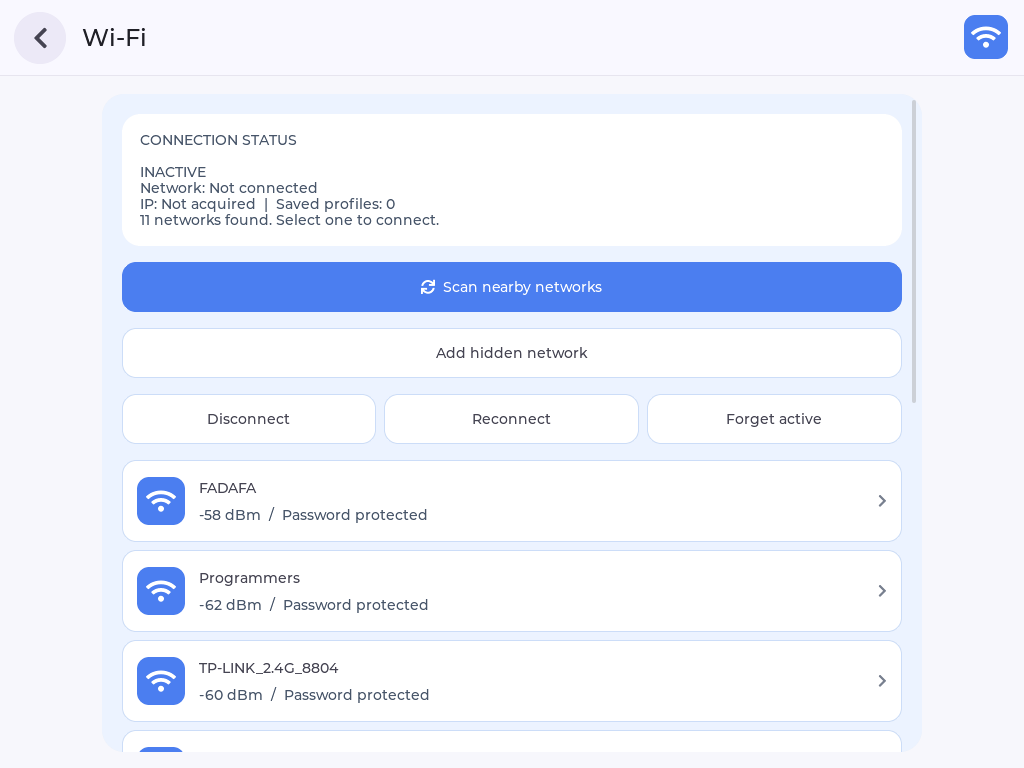
Task: Go back using the arrow icon
Action: point(40,38)
